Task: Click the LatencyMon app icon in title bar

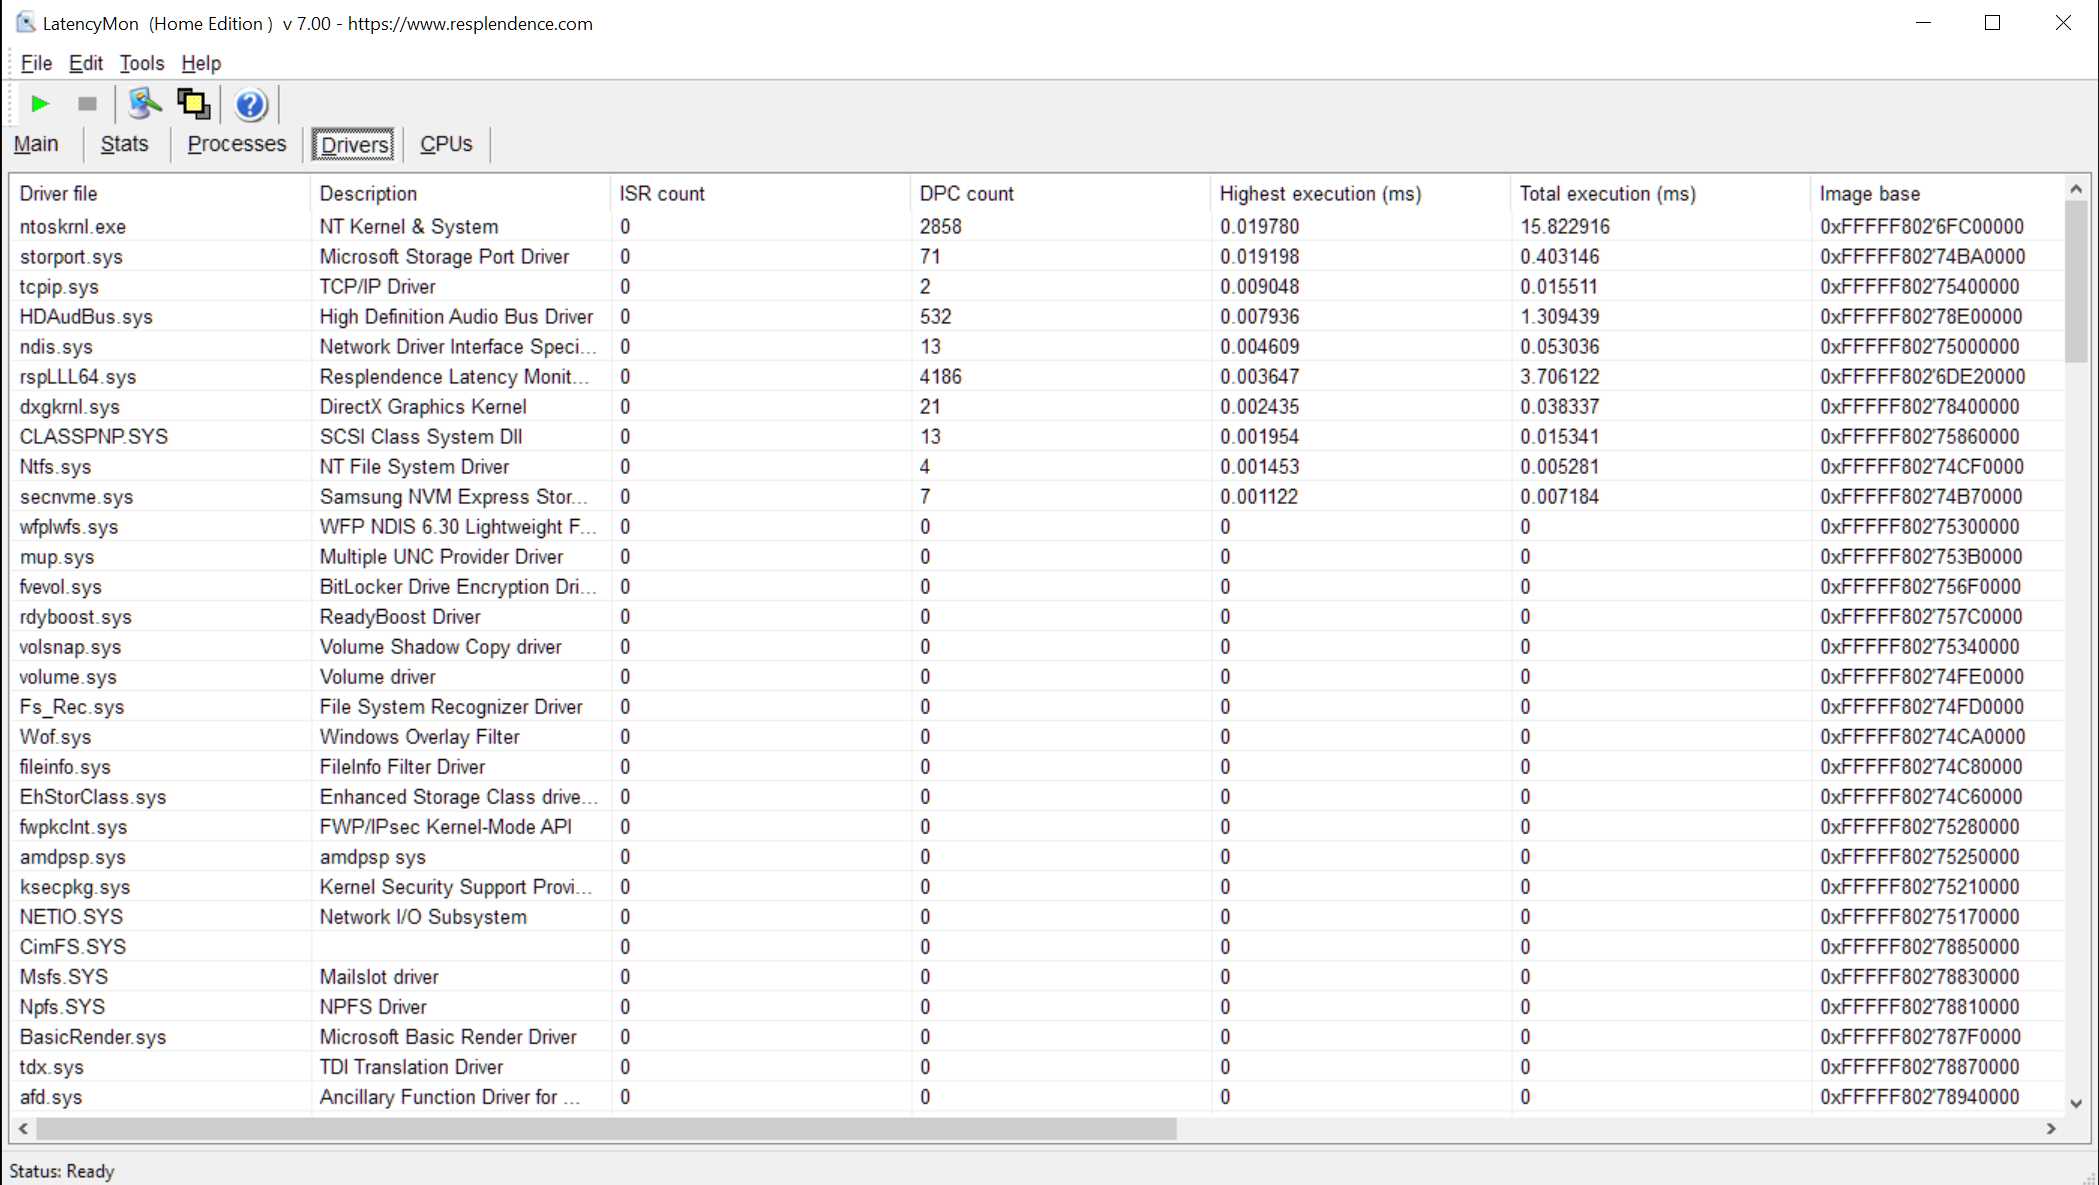Action: point(25,23)
